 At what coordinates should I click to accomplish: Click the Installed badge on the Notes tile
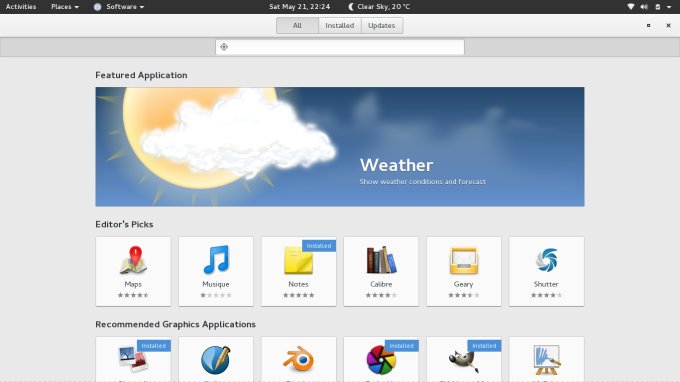coord(319,246)
